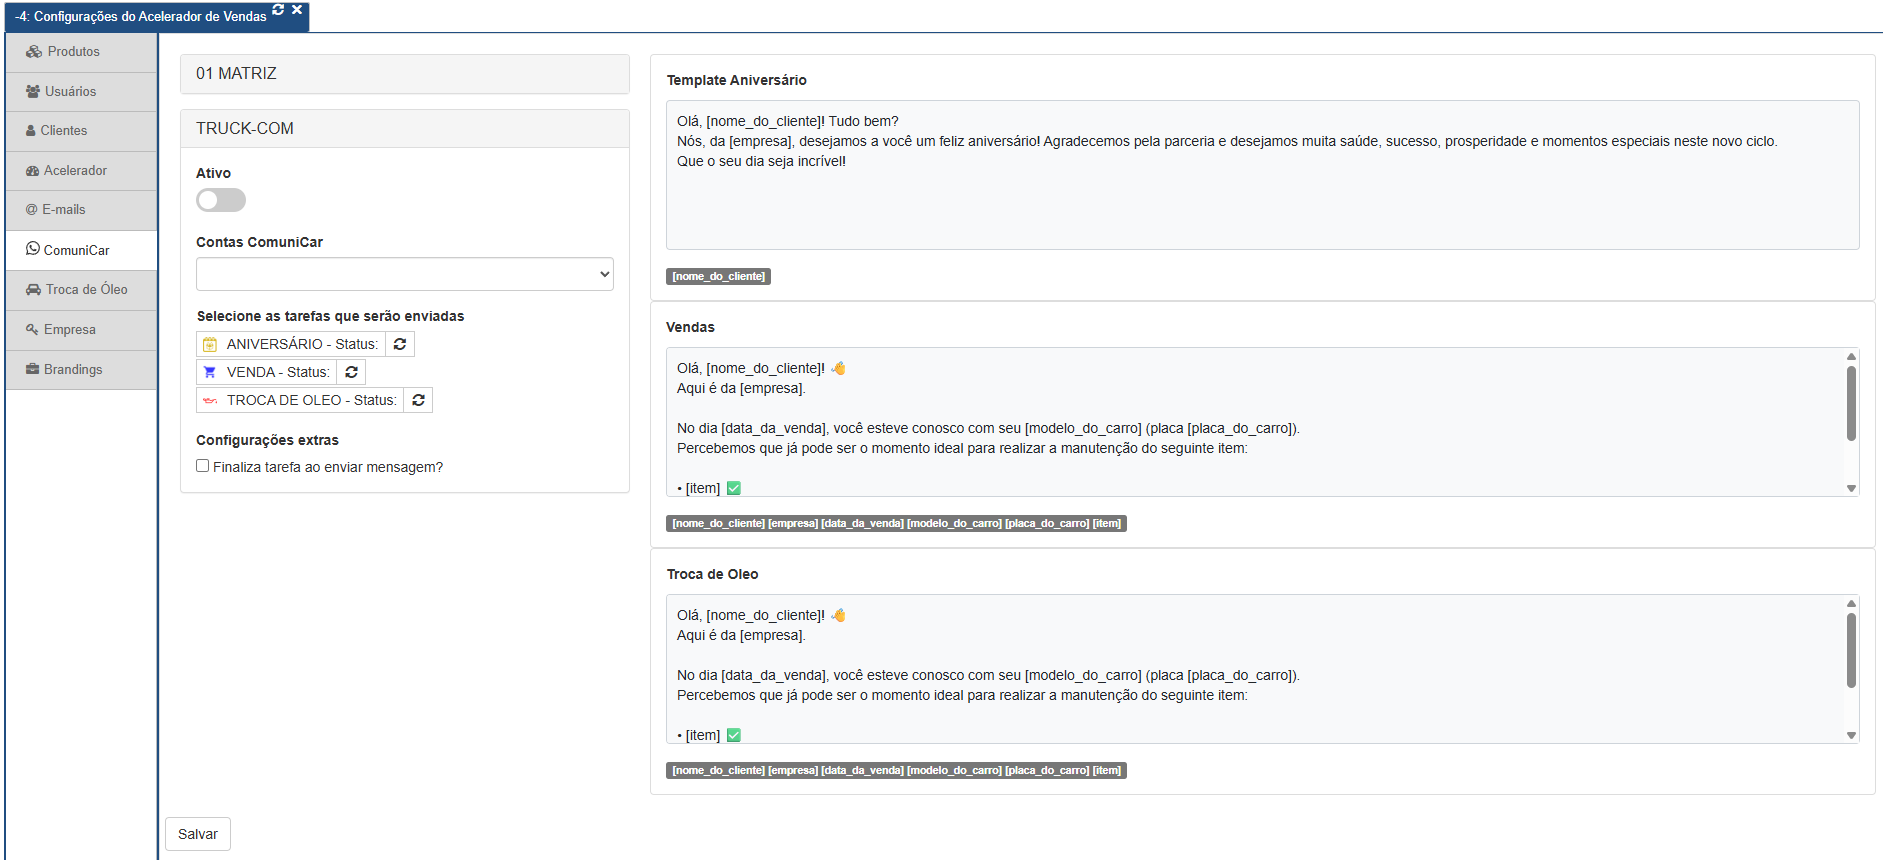The image size is (1883, 860).
Task: Refresh the VENDA task status
Action: [x=352, y=372]
